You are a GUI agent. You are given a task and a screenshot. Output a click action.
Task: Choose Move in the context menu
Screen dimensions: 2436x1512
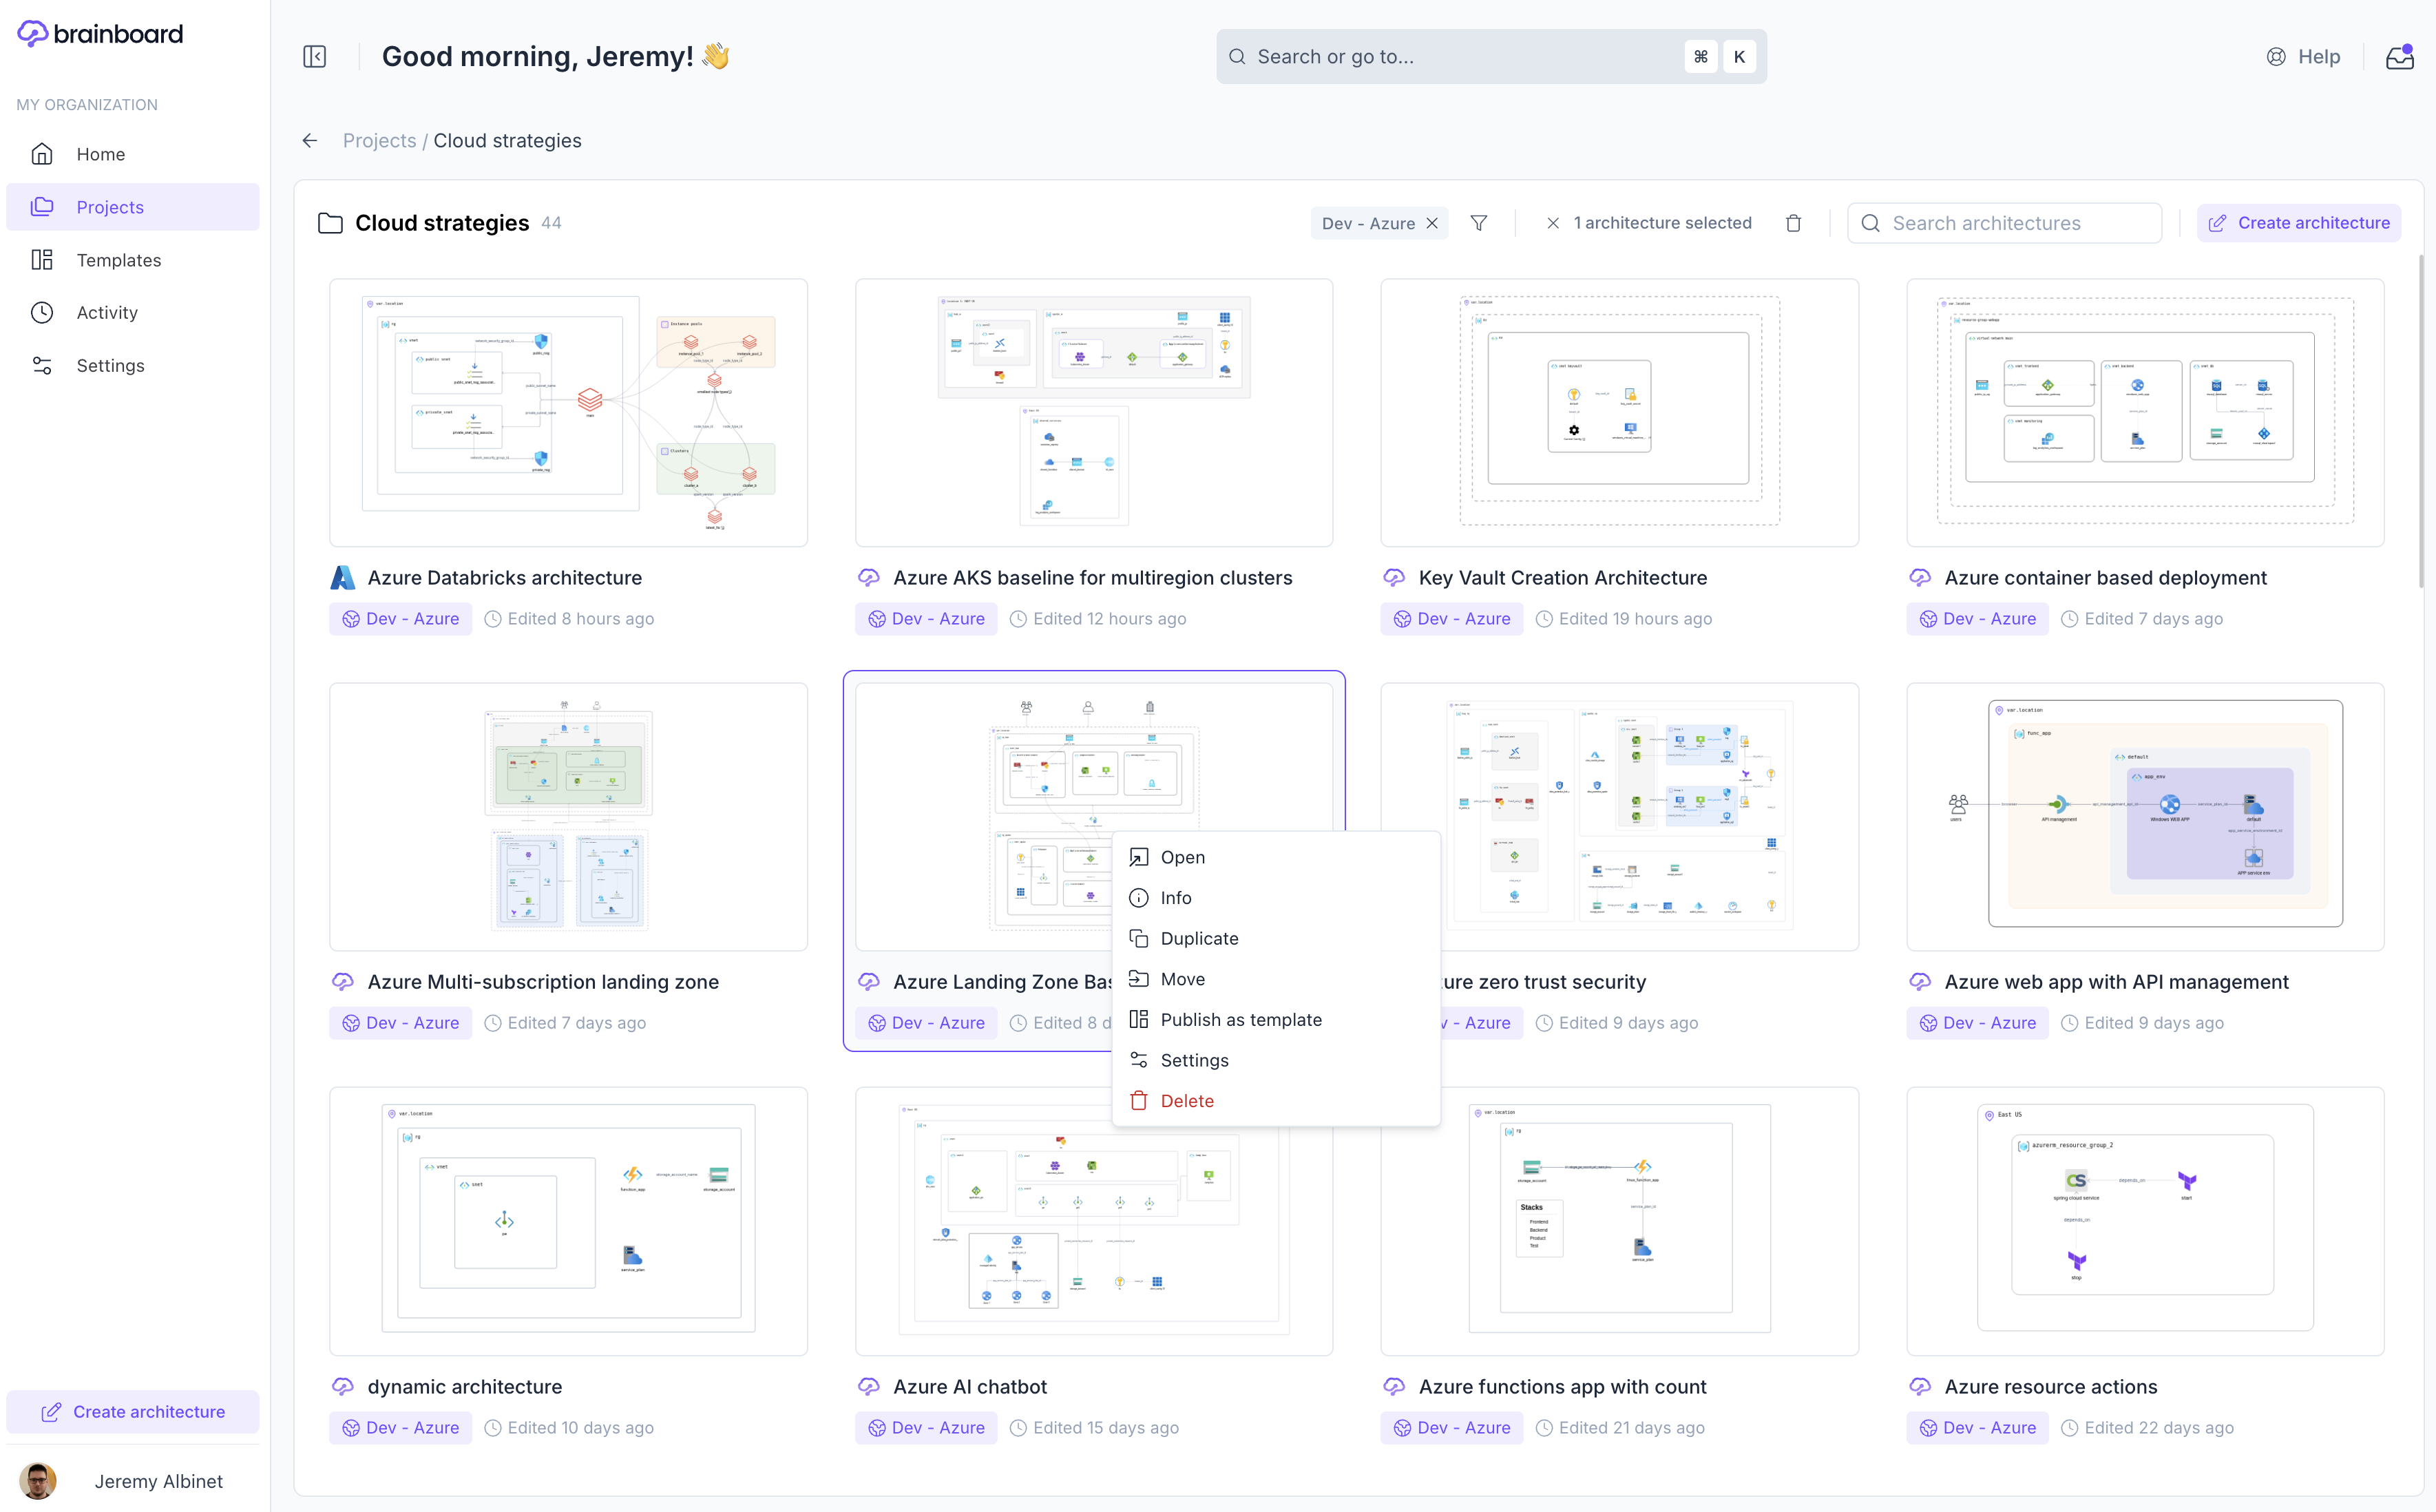1182,979
